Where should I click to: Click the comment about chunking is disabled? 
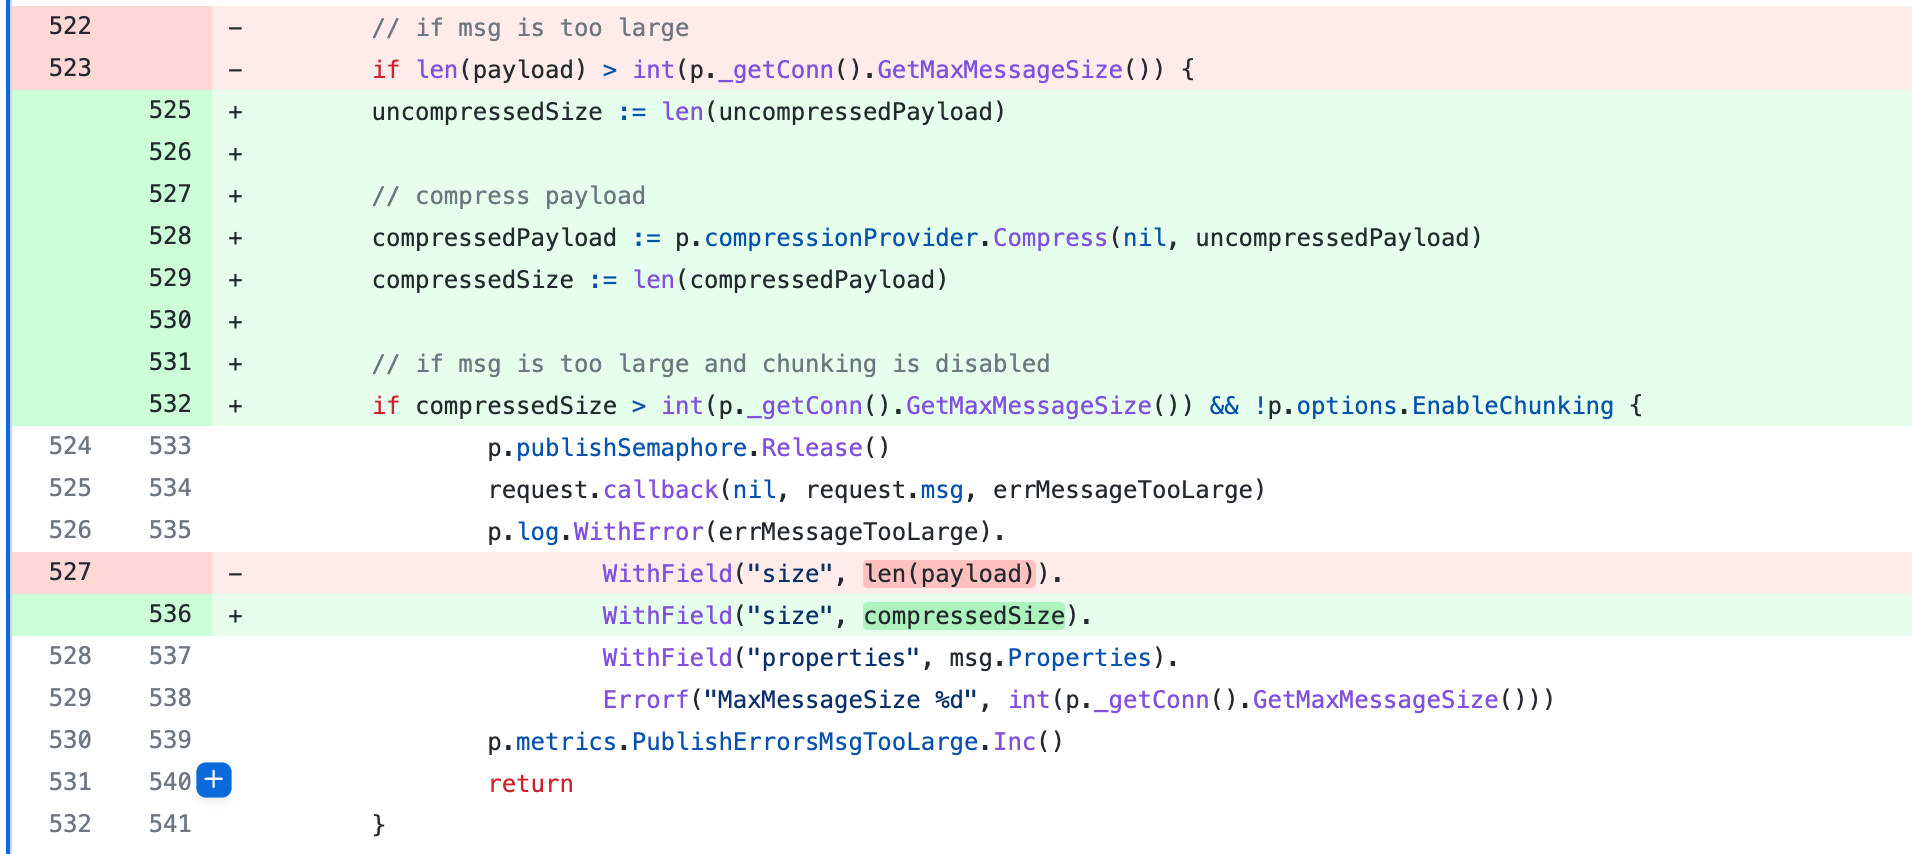pos(711,364)
